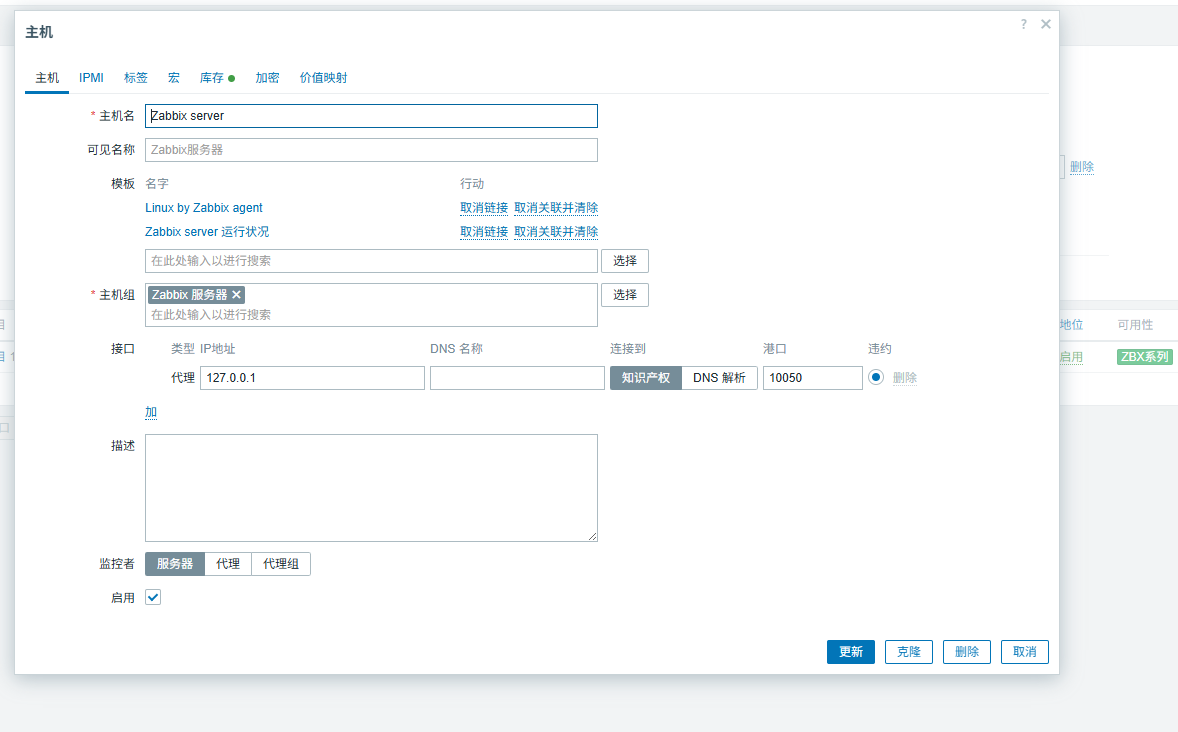Open the 宏 tab
This screenshot has height=732, width=1178.
(174, 78)
